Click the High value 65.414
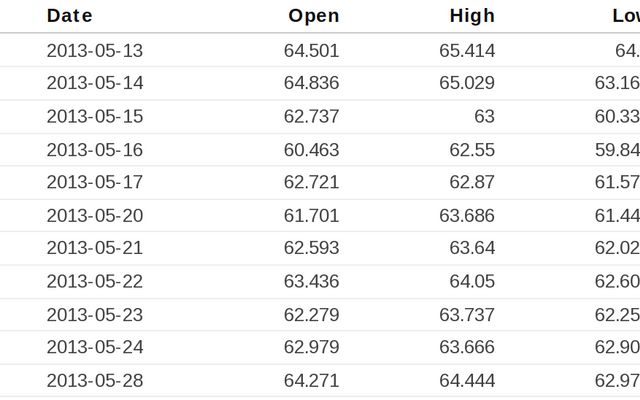The image size is (640, 400). (x=467, y=50)
